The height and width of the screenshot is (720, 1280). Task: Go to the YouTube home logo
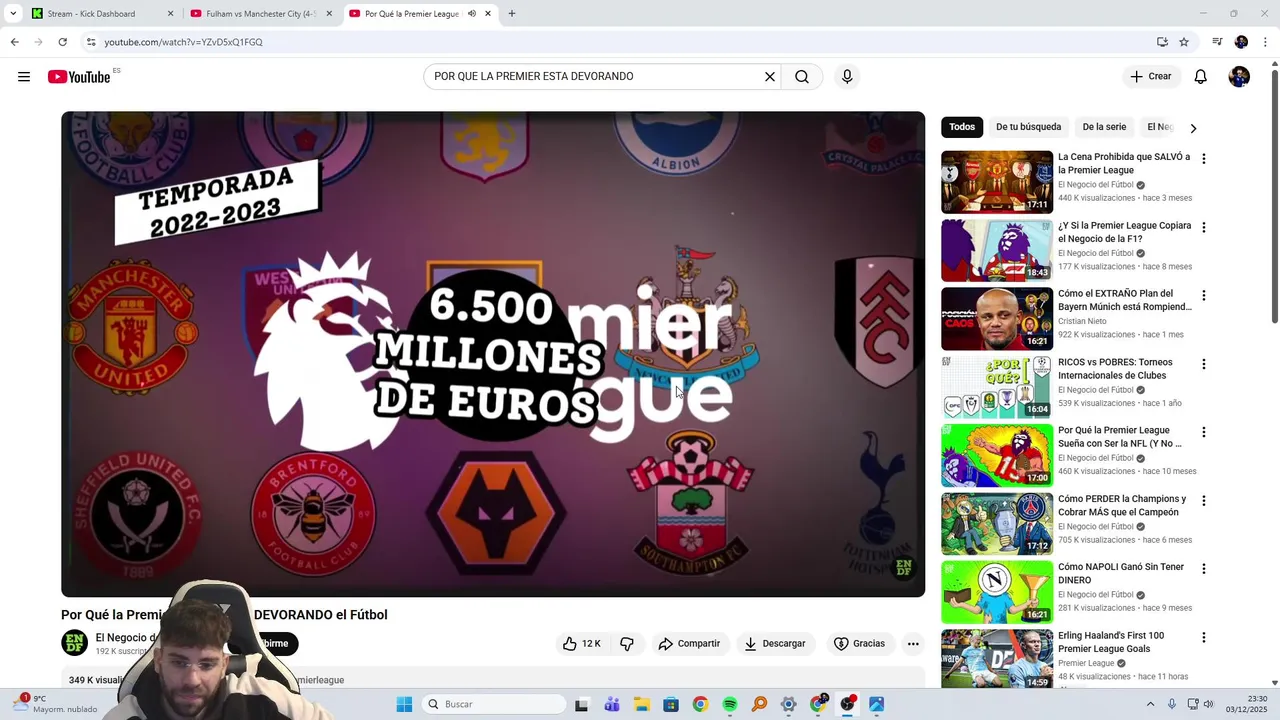point(79,77)
